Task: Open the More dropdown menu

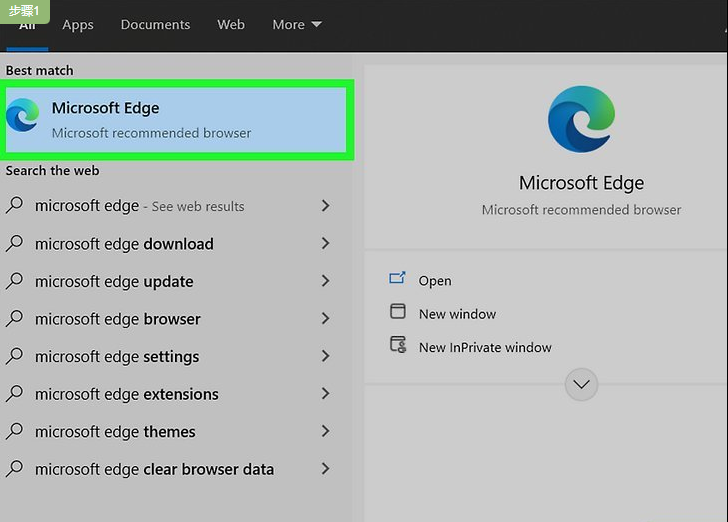Action: [297, 25]
